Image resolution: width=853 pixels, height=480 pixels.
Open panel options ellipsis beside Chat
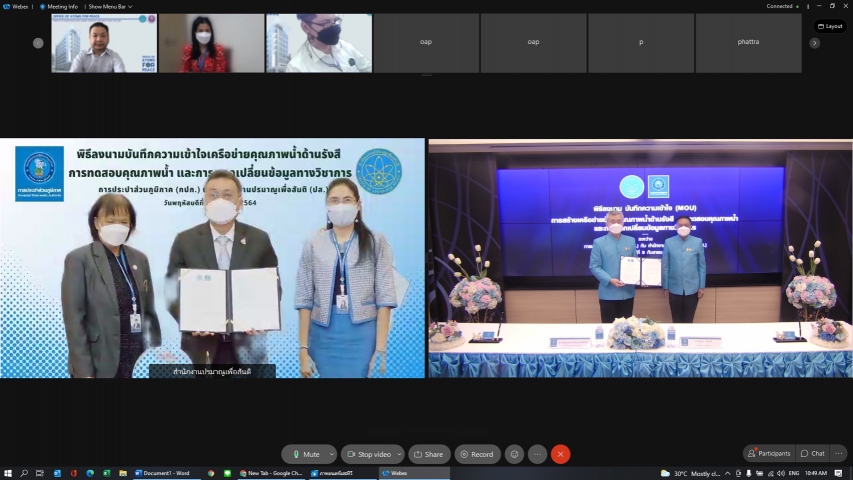click(x=838, y=453)
